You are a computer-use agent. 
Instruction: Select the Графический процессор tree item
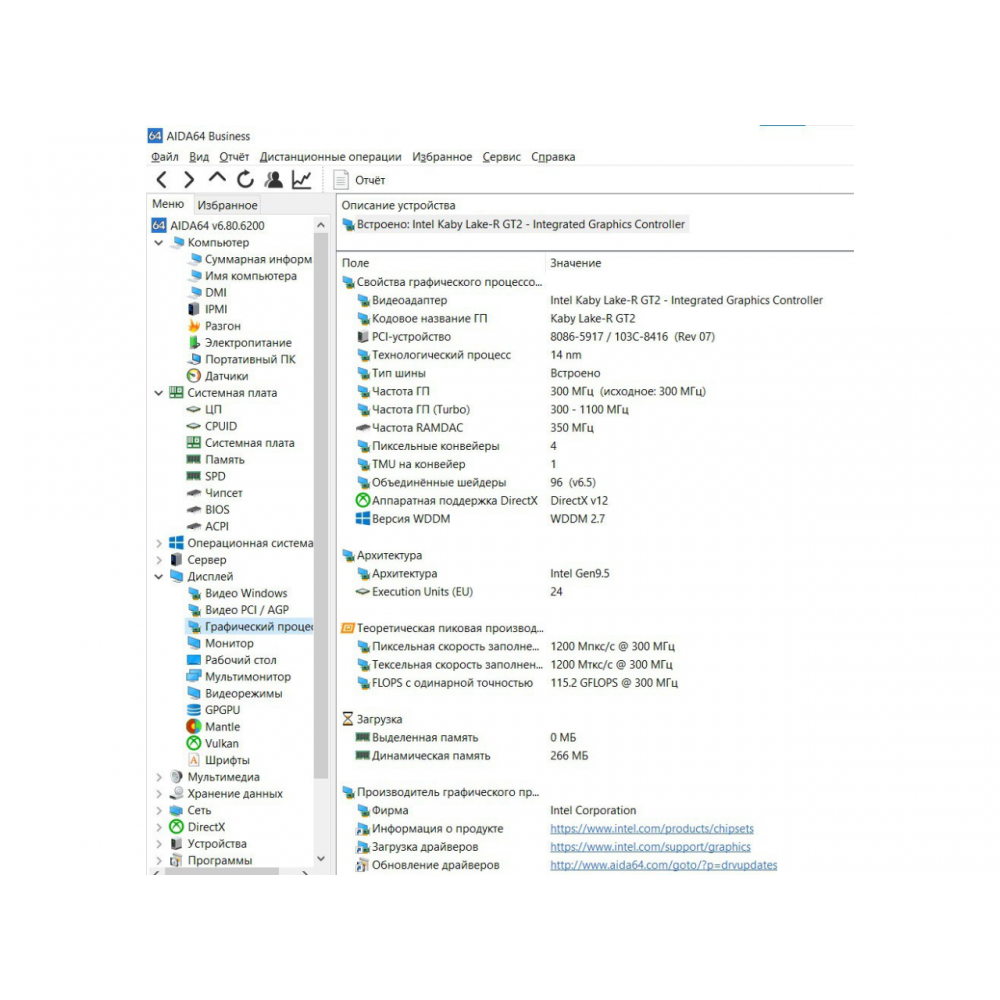click(249, 627)
